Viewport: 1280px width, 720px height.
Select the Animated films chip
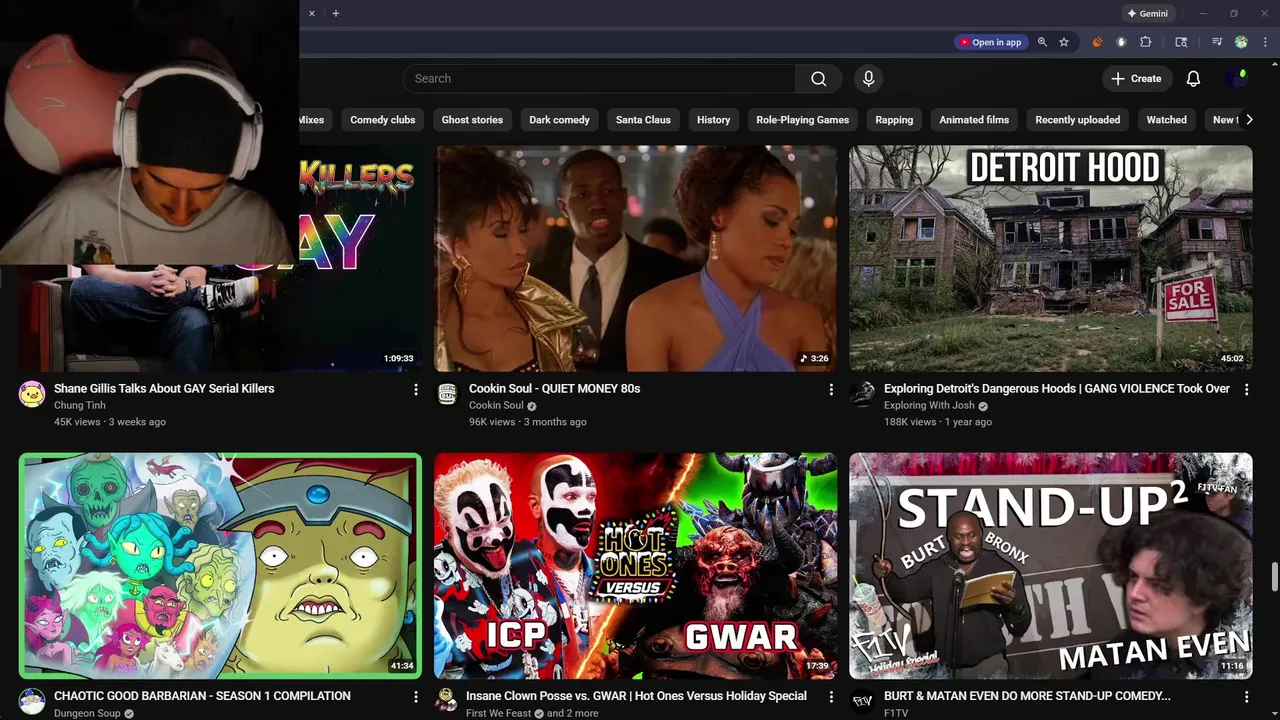(x=974, y=120)
